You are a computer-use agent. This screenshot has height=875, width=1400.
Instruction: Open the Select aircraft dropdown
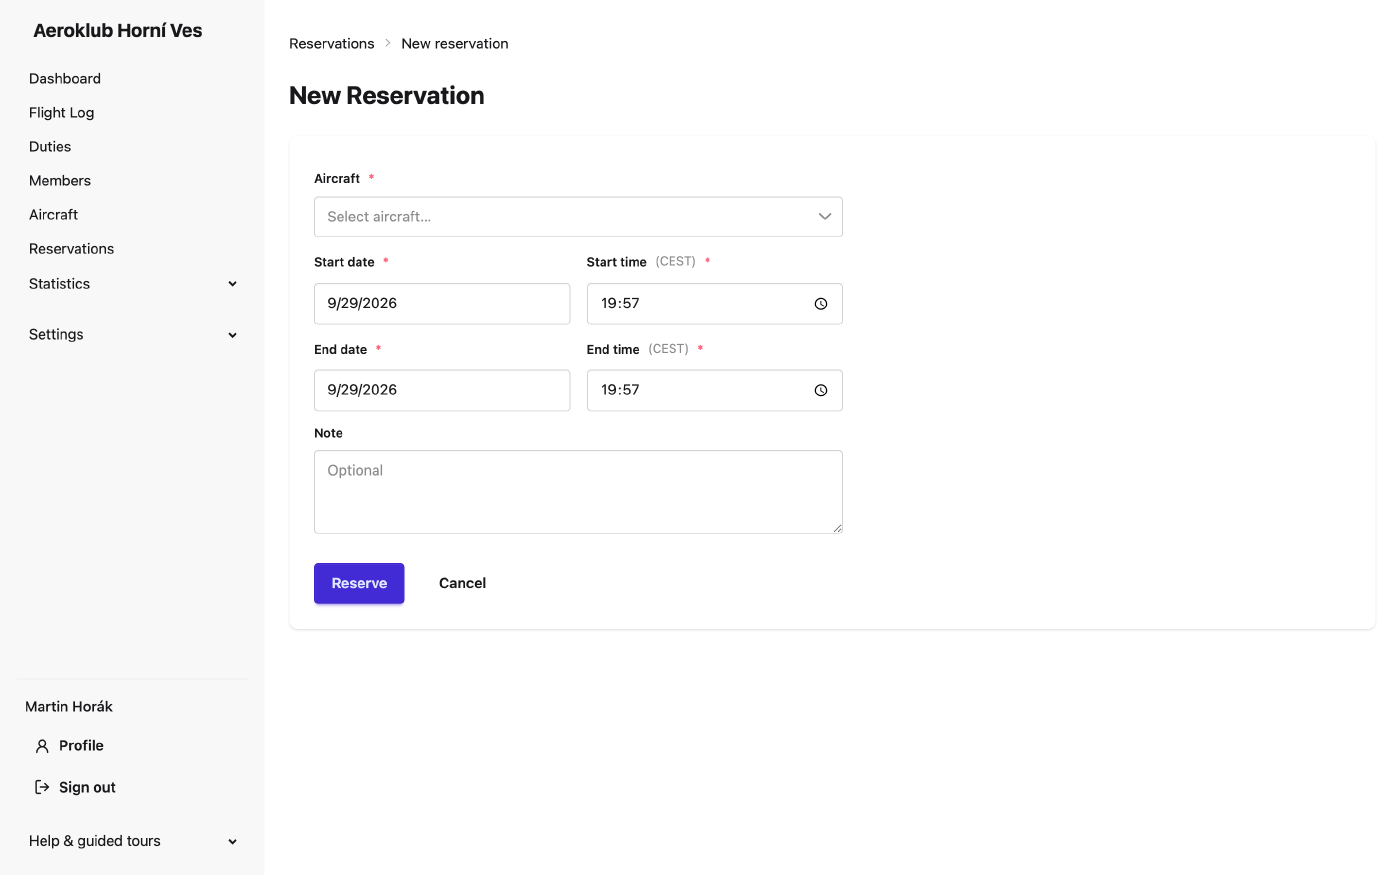[x=578, y=217]
